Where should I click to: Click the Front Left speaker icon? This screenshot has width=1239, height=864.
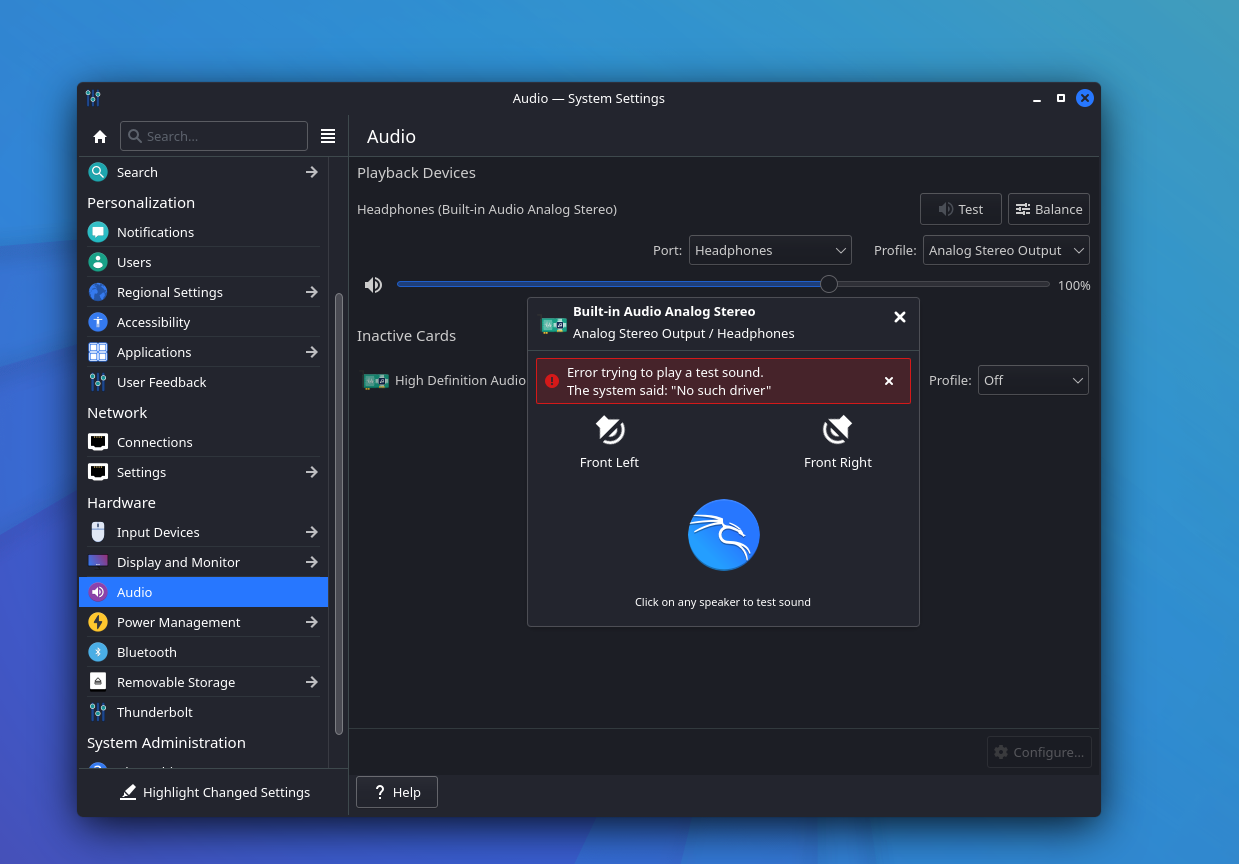[609, 430]
